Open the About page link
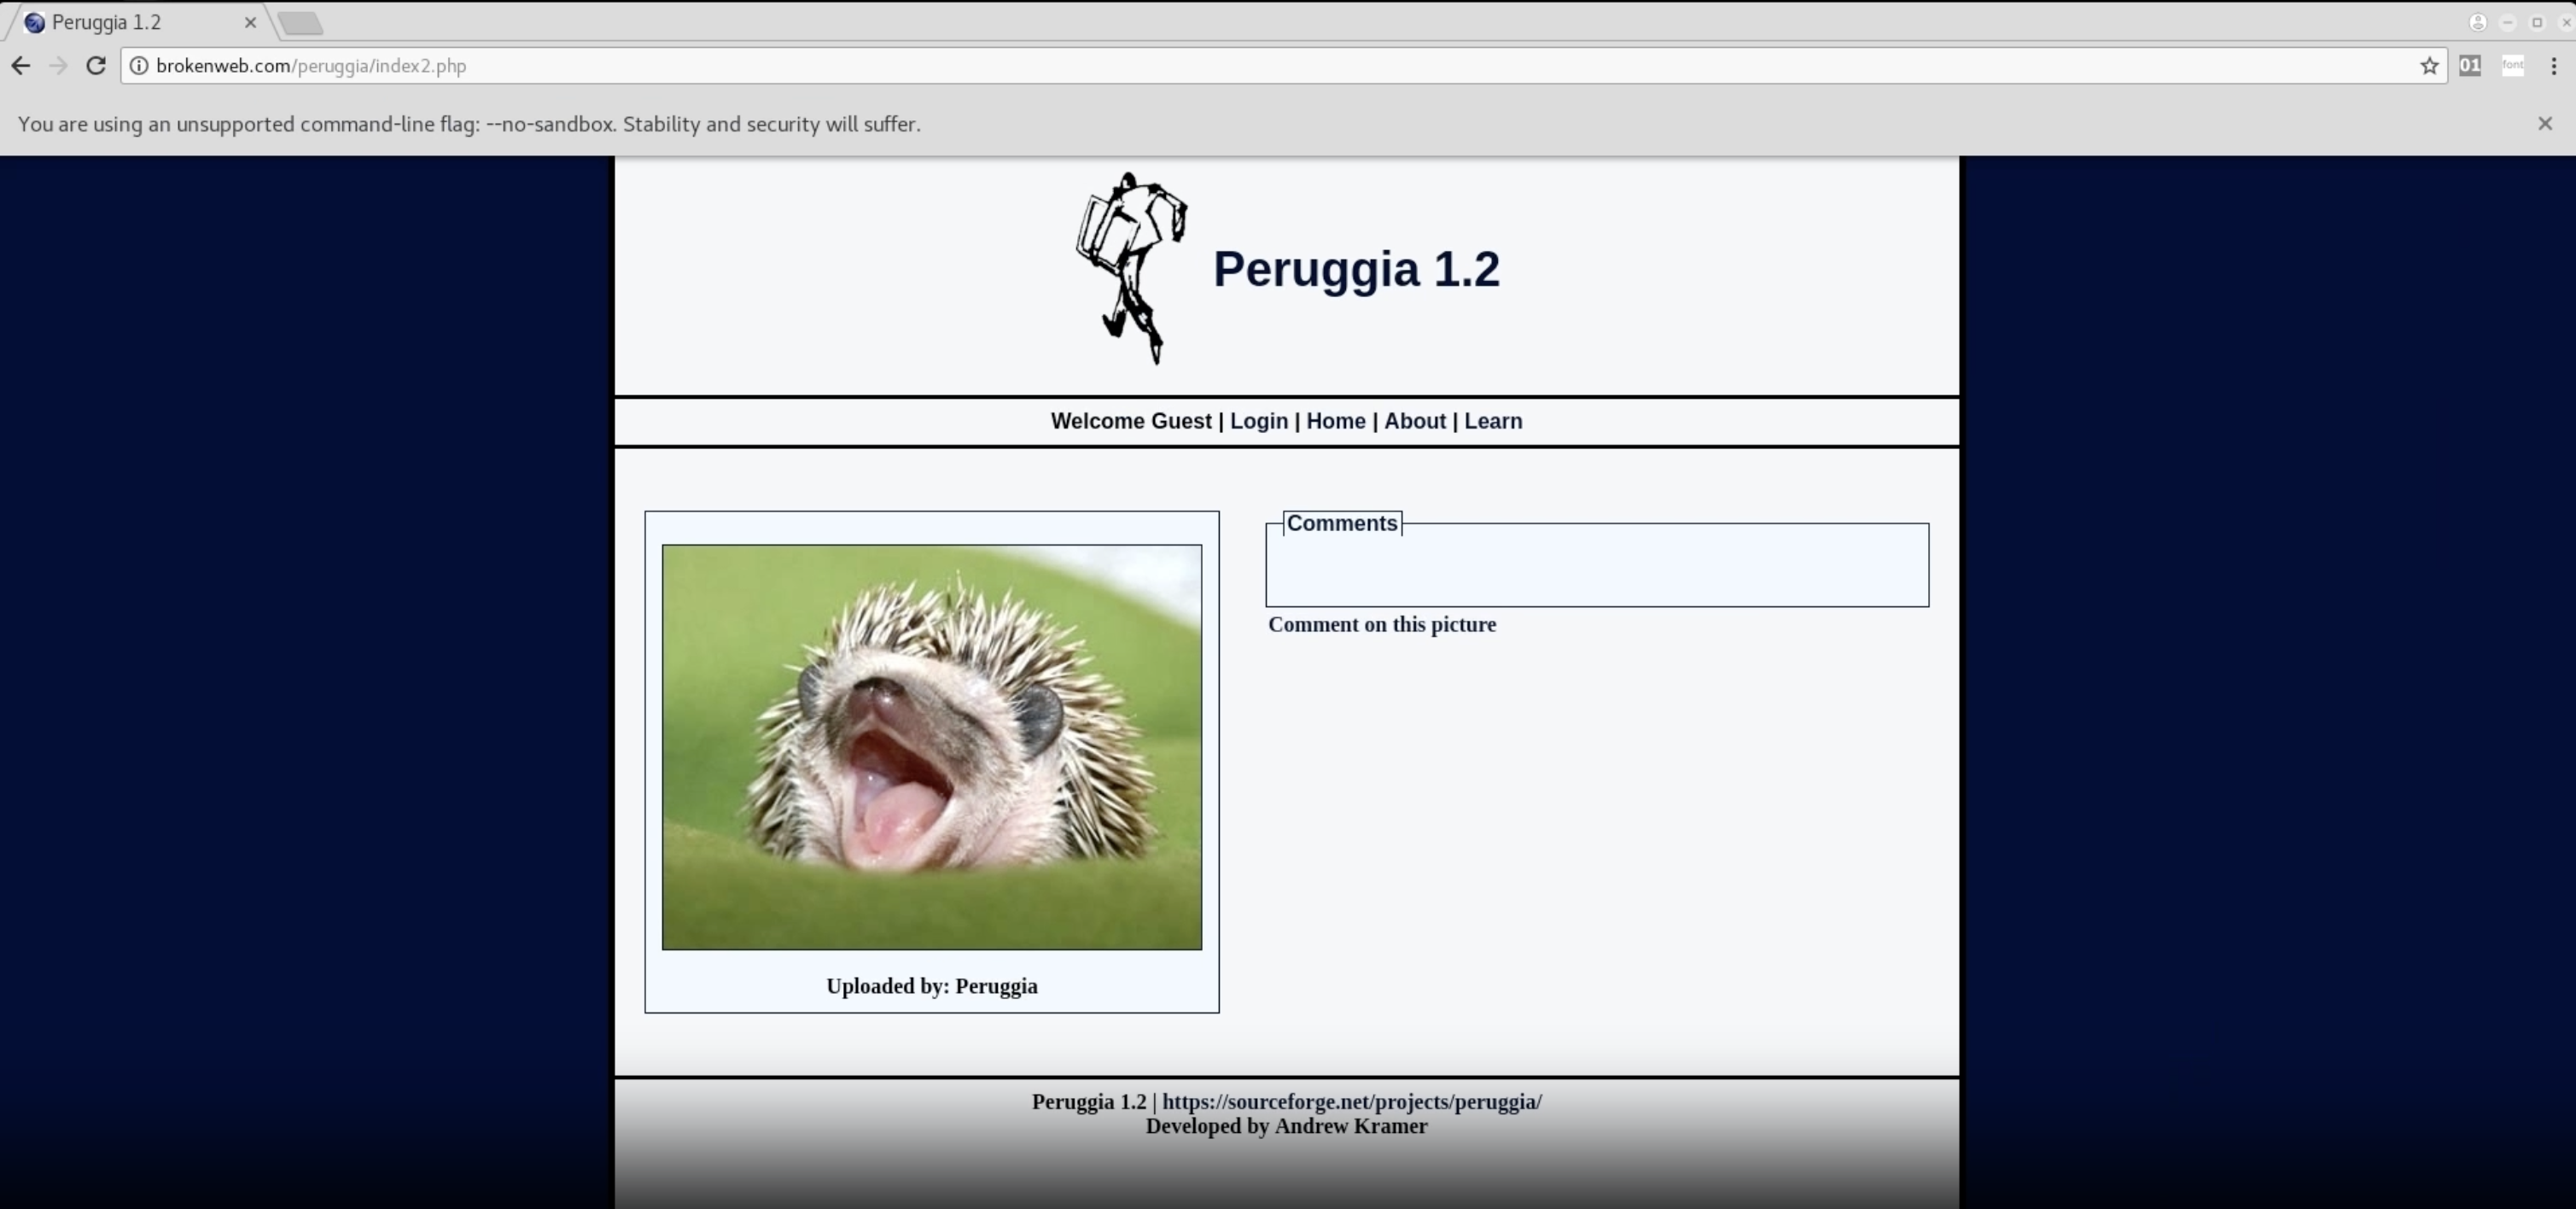 point(1414,421)
